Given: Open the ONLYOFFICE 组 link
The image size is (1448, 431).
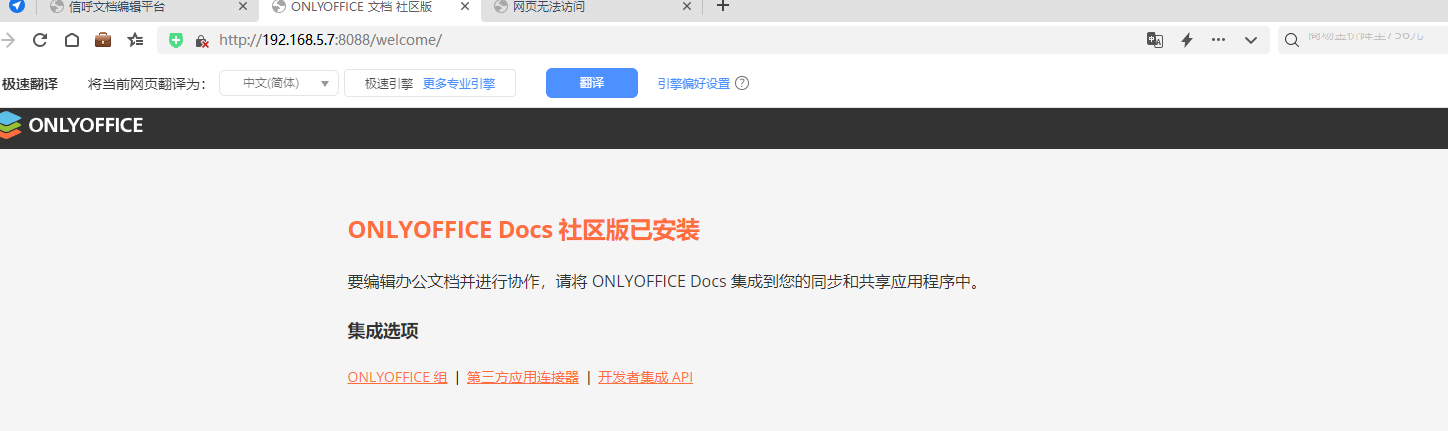Looking at the screenshot, I should (x=398, y=377).
